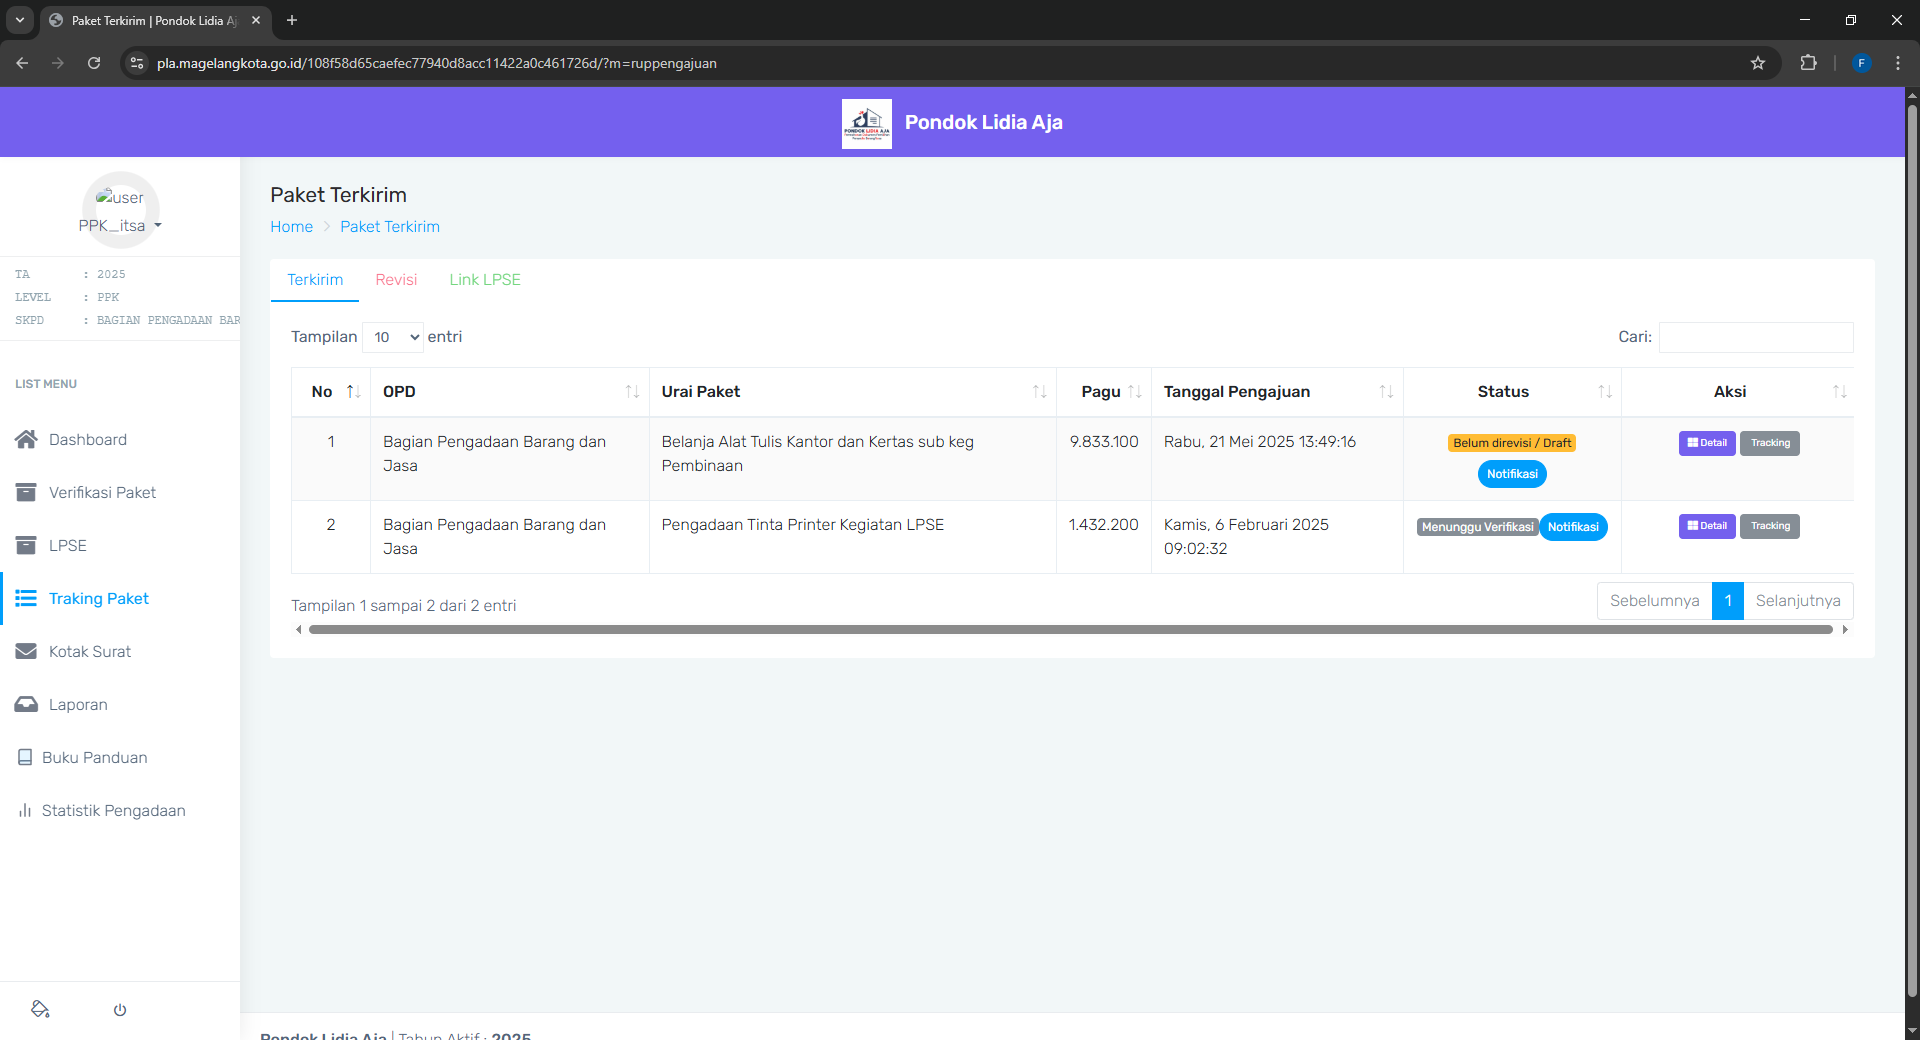Open browser extensions puzzle icon

[x=1808, y=63]
